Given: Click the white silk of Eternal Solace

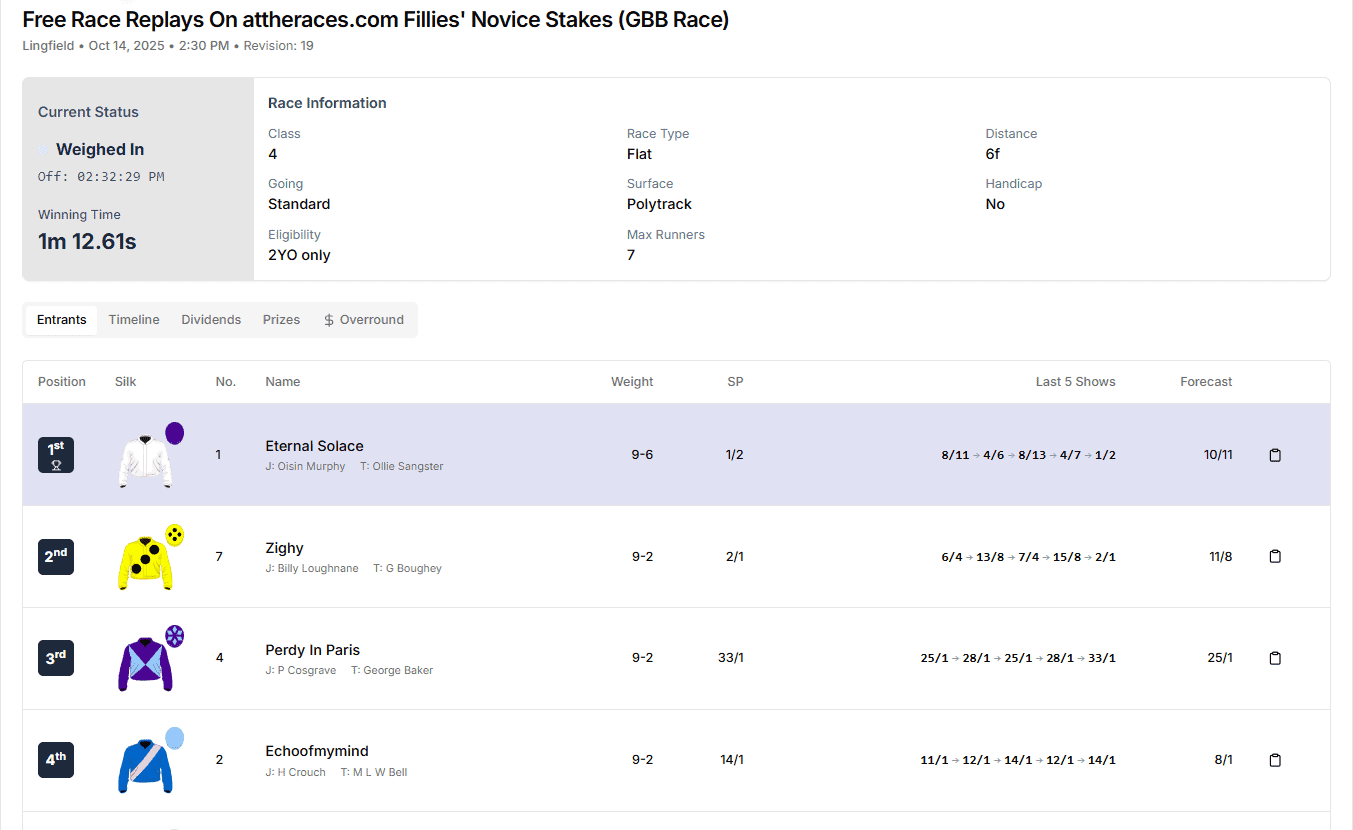Looking at the screenshot, I should (x=147, y=459).
